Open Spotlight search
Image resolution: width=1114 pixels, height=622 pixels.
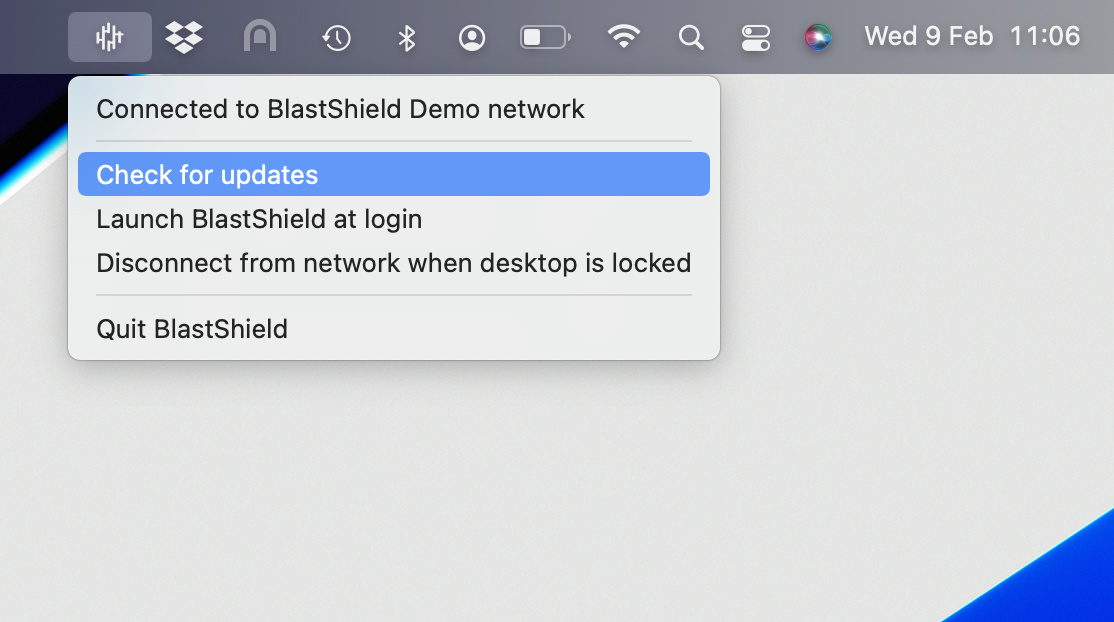tap(690, 36)
